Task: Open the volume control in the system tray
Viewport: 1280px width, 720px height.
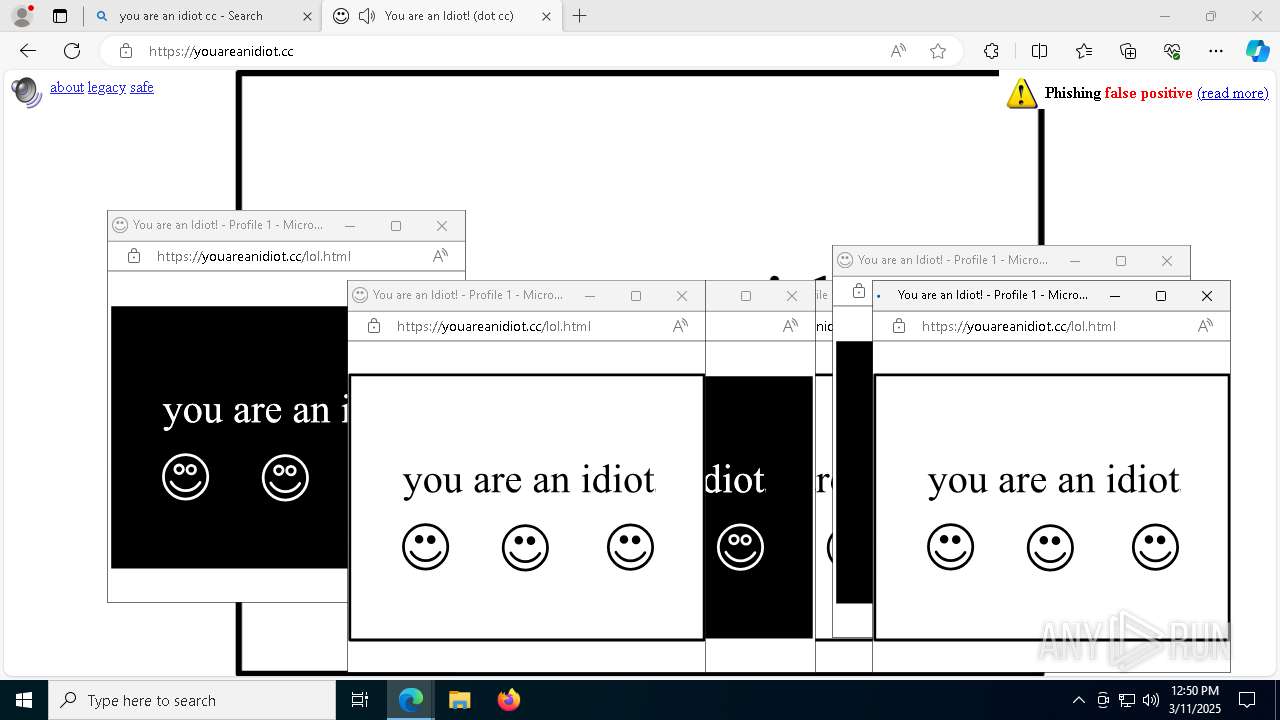Action: (x=1150, y=700)
